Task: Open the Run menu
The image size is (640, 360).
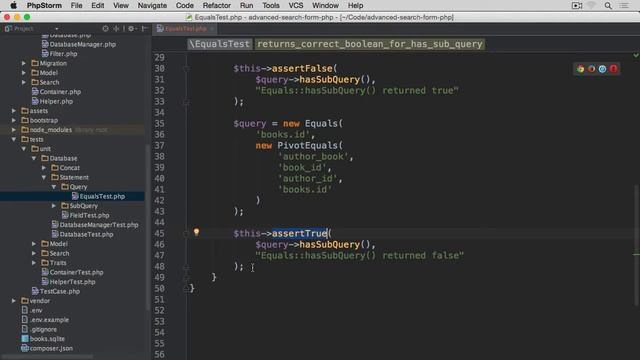Action: pos(247,6)
